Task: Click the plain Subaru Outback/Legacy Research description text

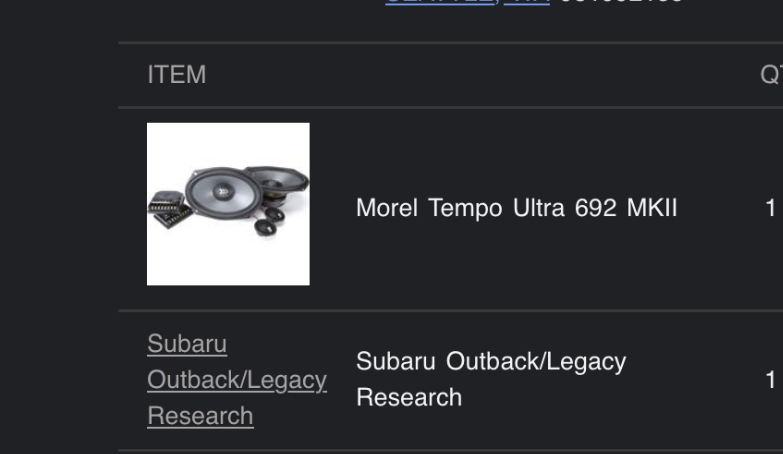Action: tap(491, 379)
